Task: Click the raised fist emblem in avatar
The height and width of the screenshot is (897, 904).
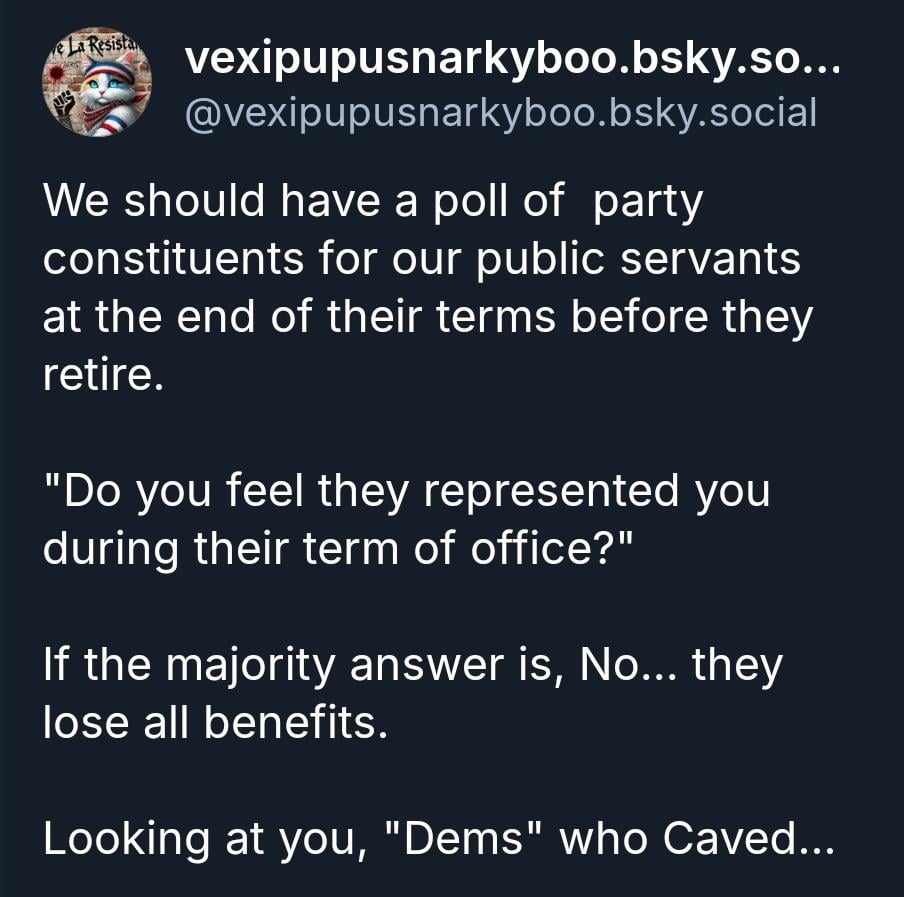Action: [61, 105]
